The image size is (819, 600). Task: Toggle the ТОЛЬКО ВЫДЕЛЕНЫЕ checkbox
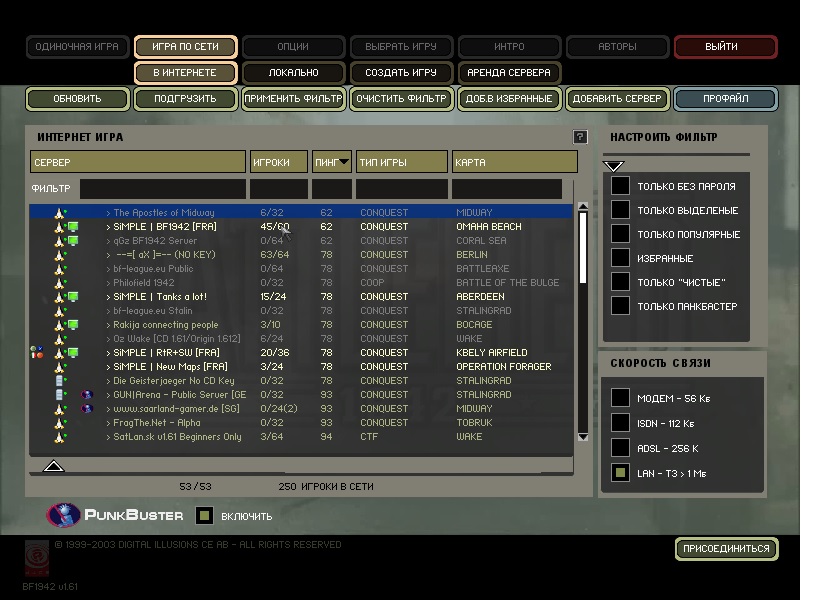coord(620,210)
